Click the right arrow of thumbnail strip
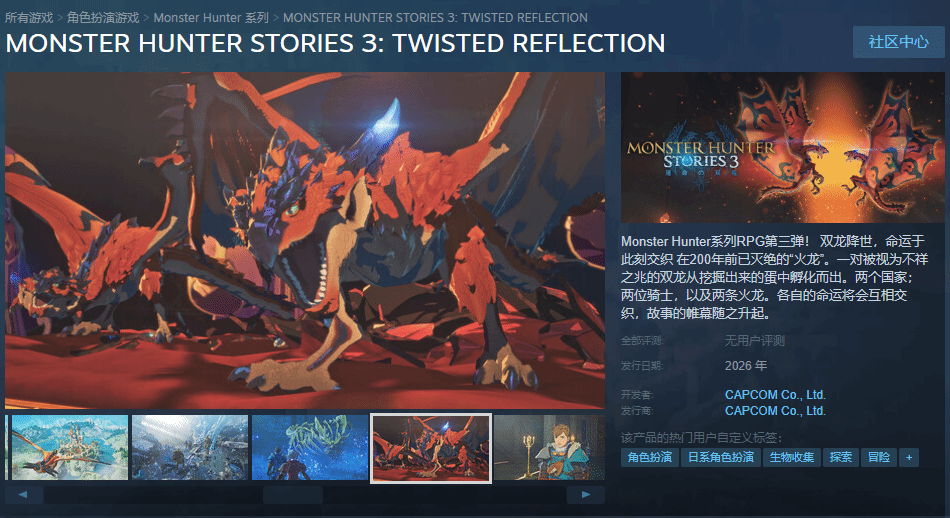This screenshot has height=518, width=950. pos(586,495)
